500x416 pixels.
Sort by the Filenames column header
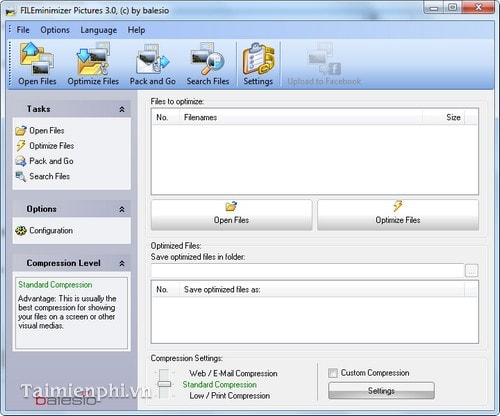[301, 117]
